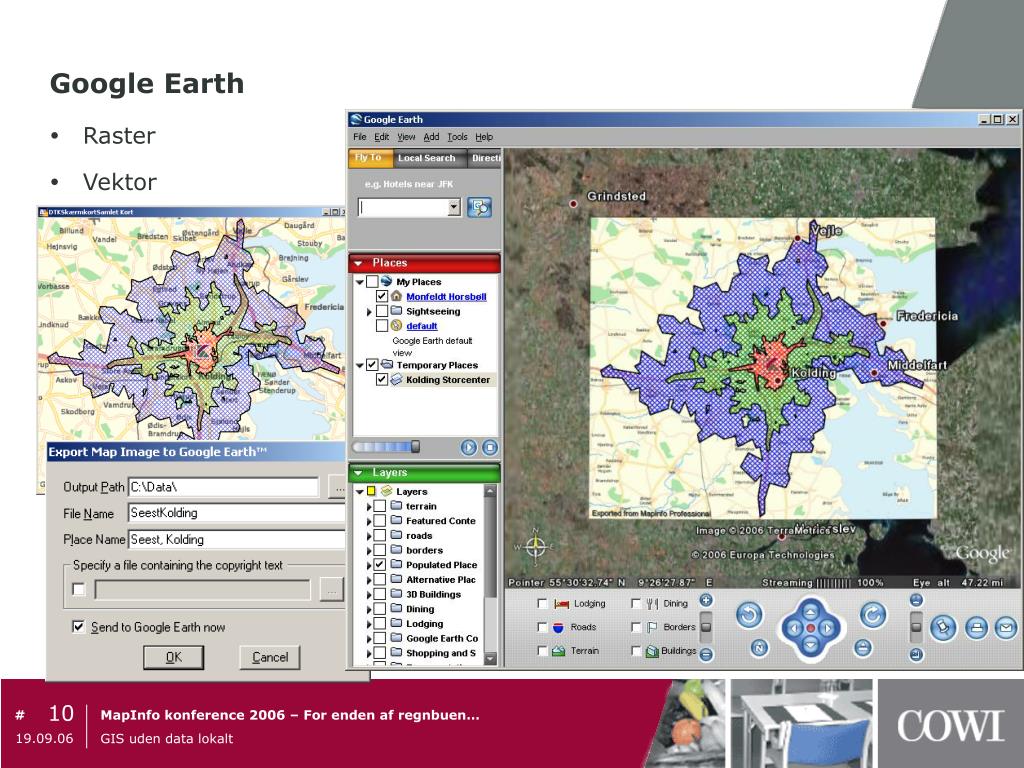This screenshot has width=1024, height=768.
Task: Uncheck Send to Google Earth now
Action: (x=78, y=627)
